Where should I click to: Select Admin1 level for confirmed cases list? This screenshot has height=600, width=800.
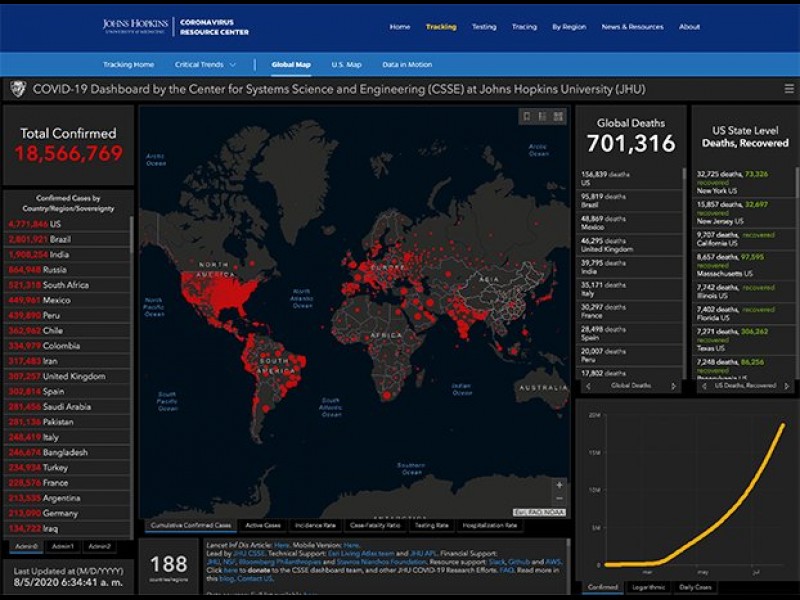(x=63, y=546)
